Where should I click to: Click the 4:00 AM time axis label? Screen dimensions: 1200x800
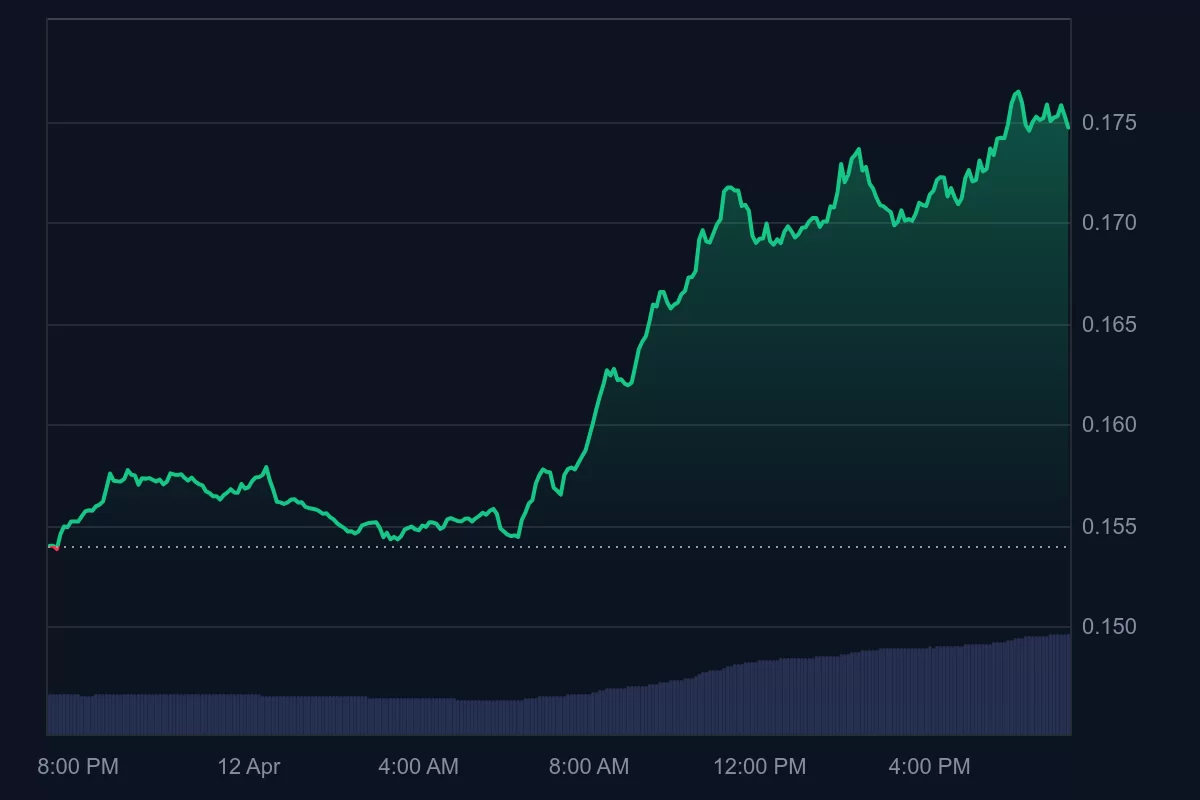point(418,767)
